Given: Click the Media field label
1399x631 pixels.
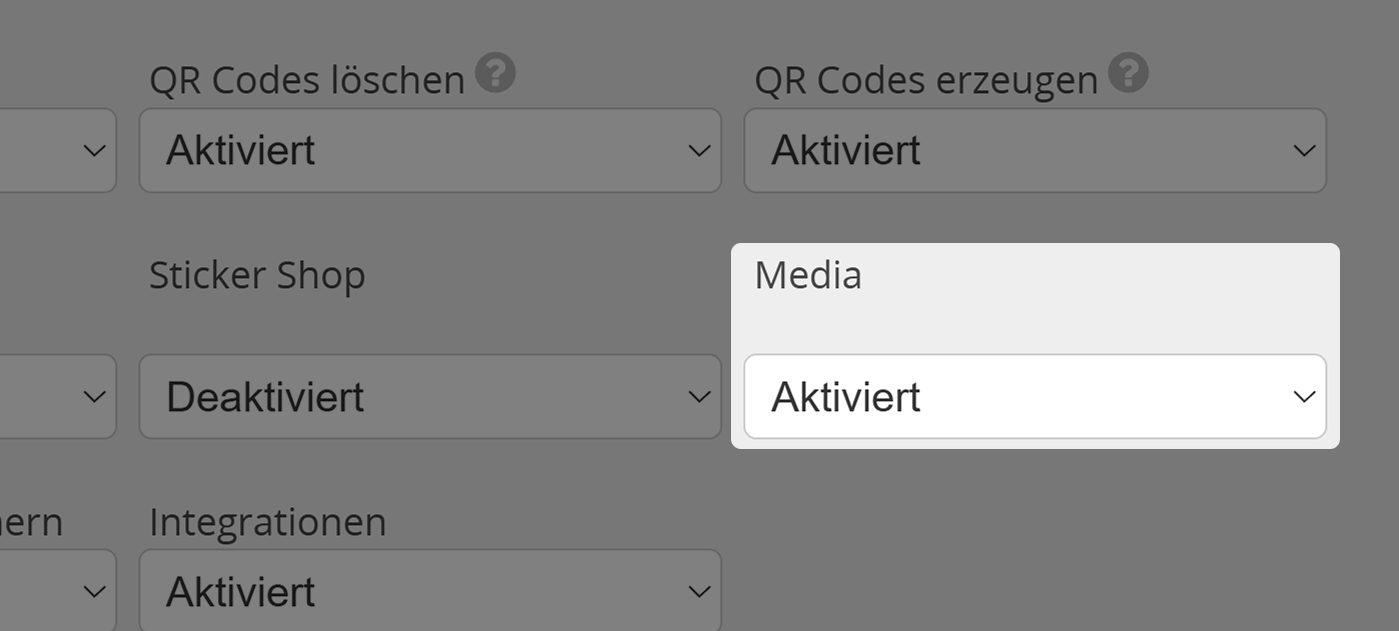Looking at the screenshot, I should [808, 275].
